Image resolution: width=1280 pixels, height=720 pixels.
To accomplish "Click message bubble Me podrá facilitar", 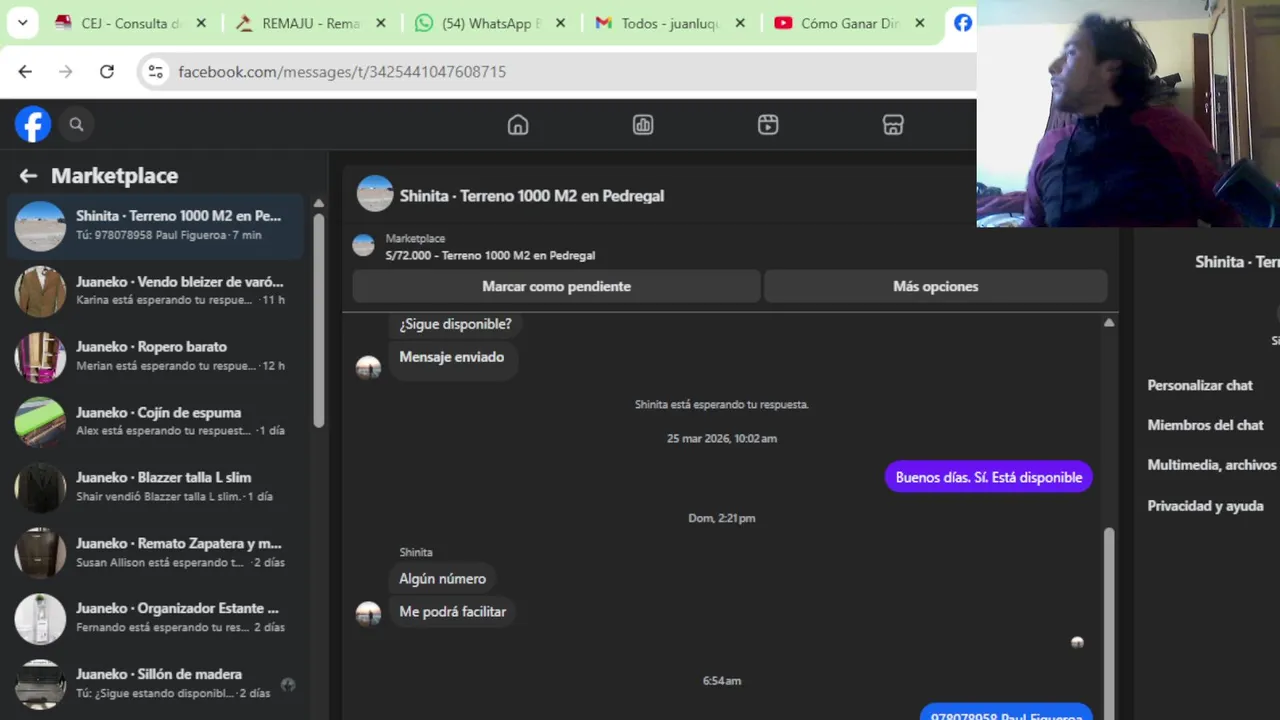I will pos(452,612).
